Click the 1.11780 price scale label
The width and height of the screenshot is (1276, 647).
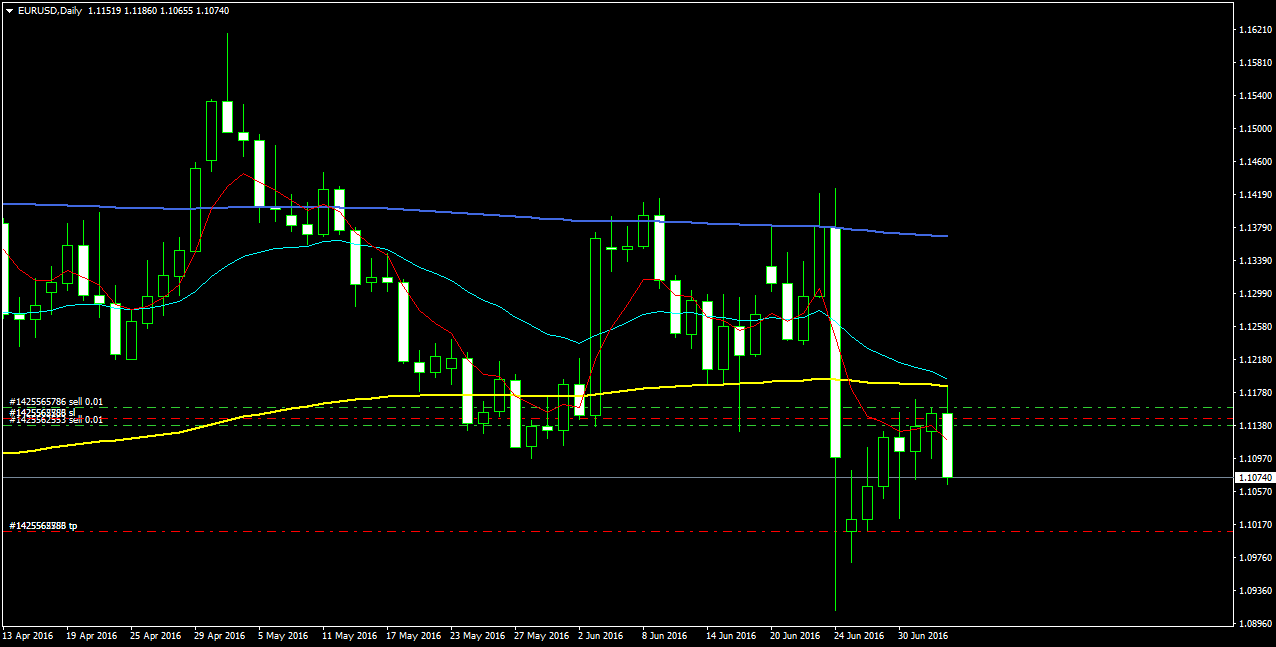pyautogui.click(x=1256, y=393)
